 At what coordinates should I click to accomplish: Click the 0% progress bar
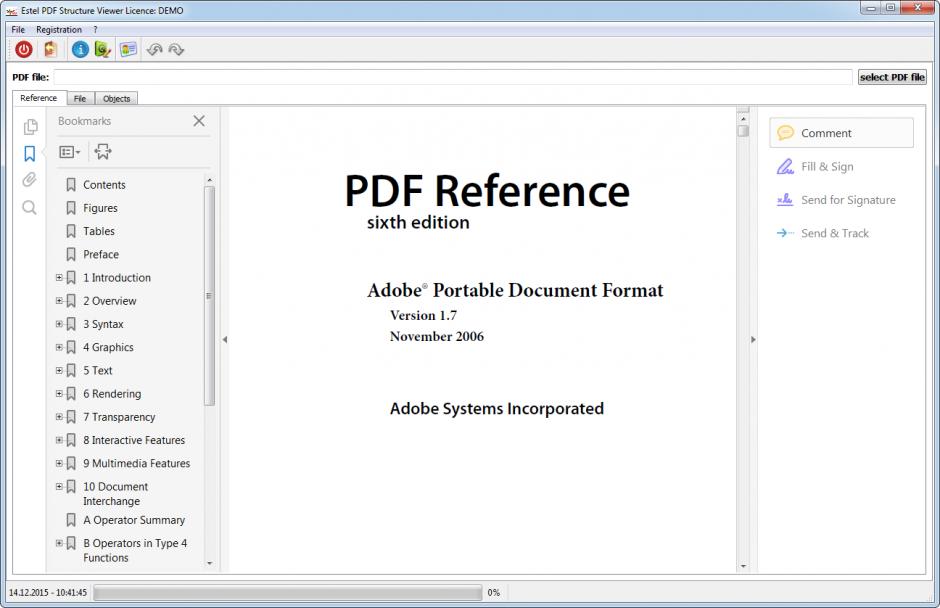point(287,592)
